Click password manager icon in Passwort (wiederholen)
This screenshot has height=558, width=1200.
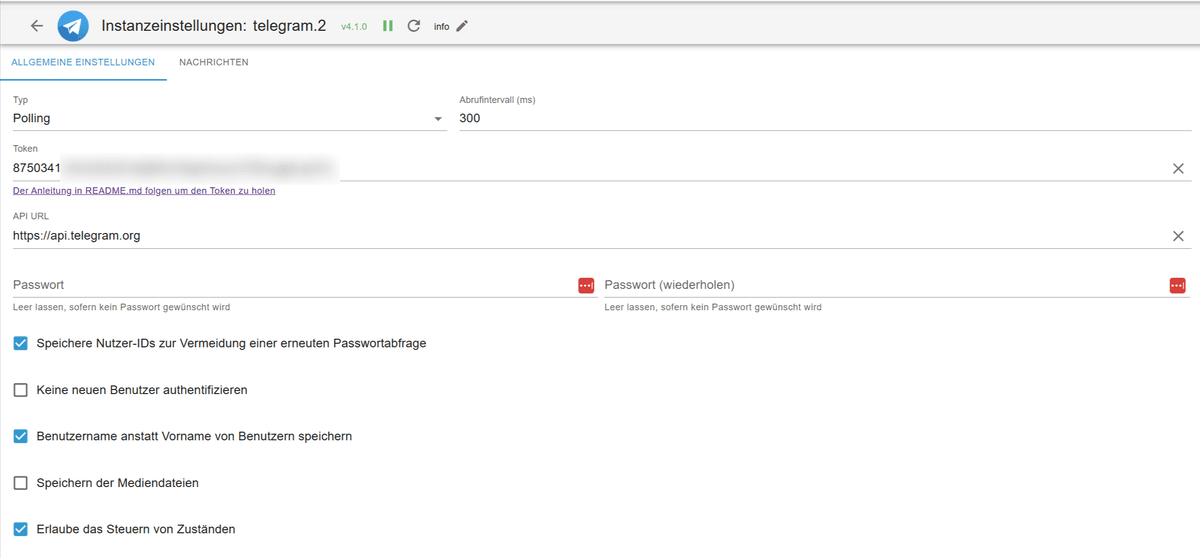coord(1177,286)
